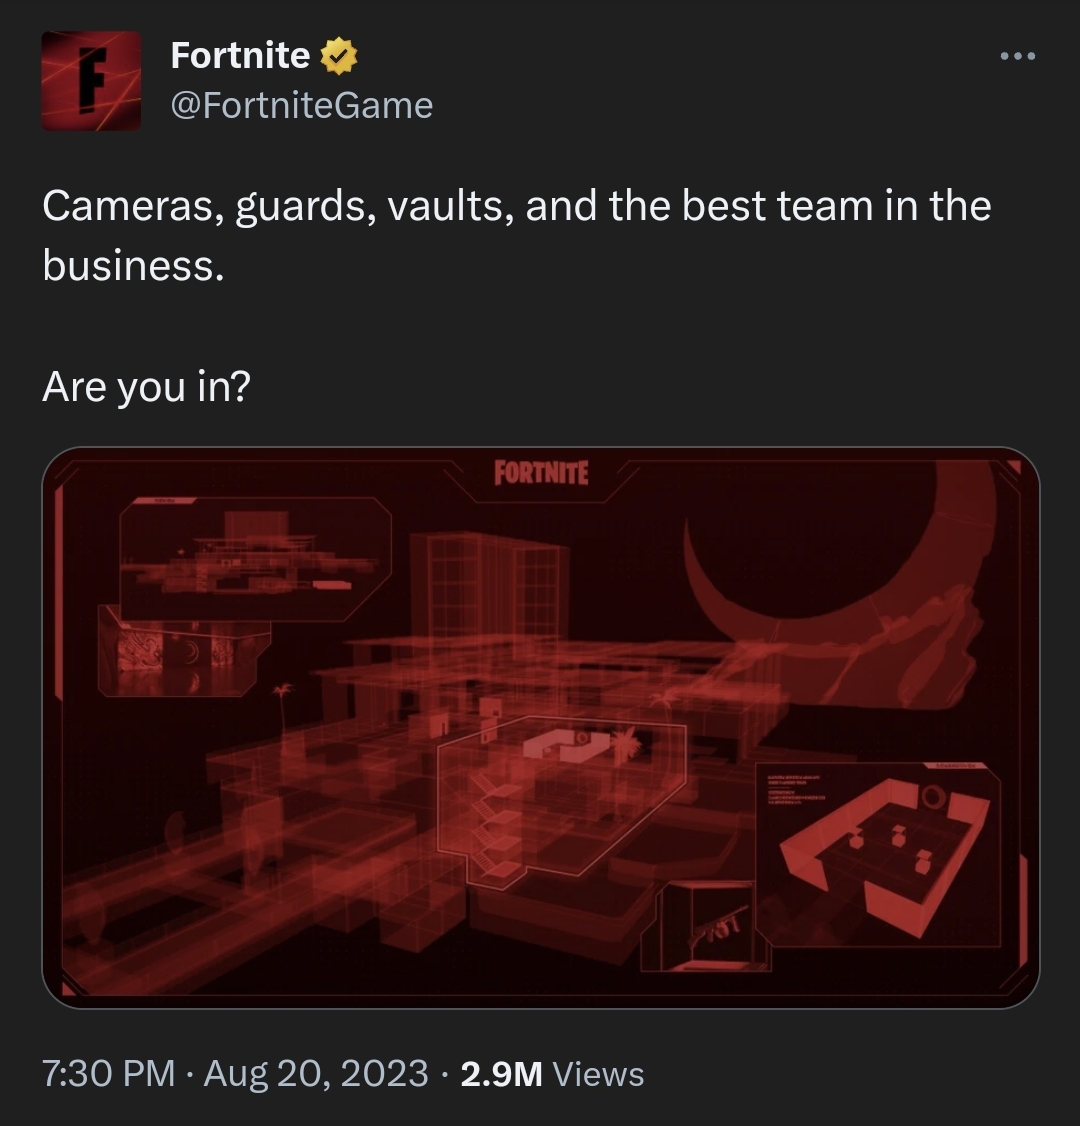Screen dimensions: 1080x1126
Task: Open the vault room inset panel
Action: (879, 856)
